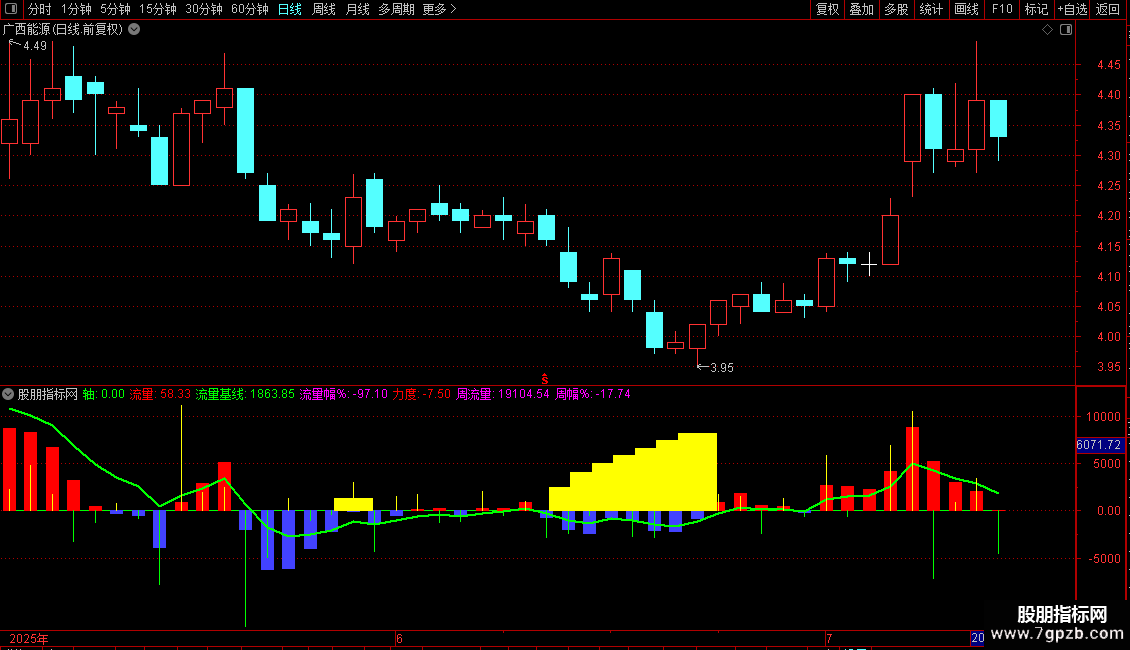
Task: Open the 多股 multi-stock view
Action: point(896,9)
